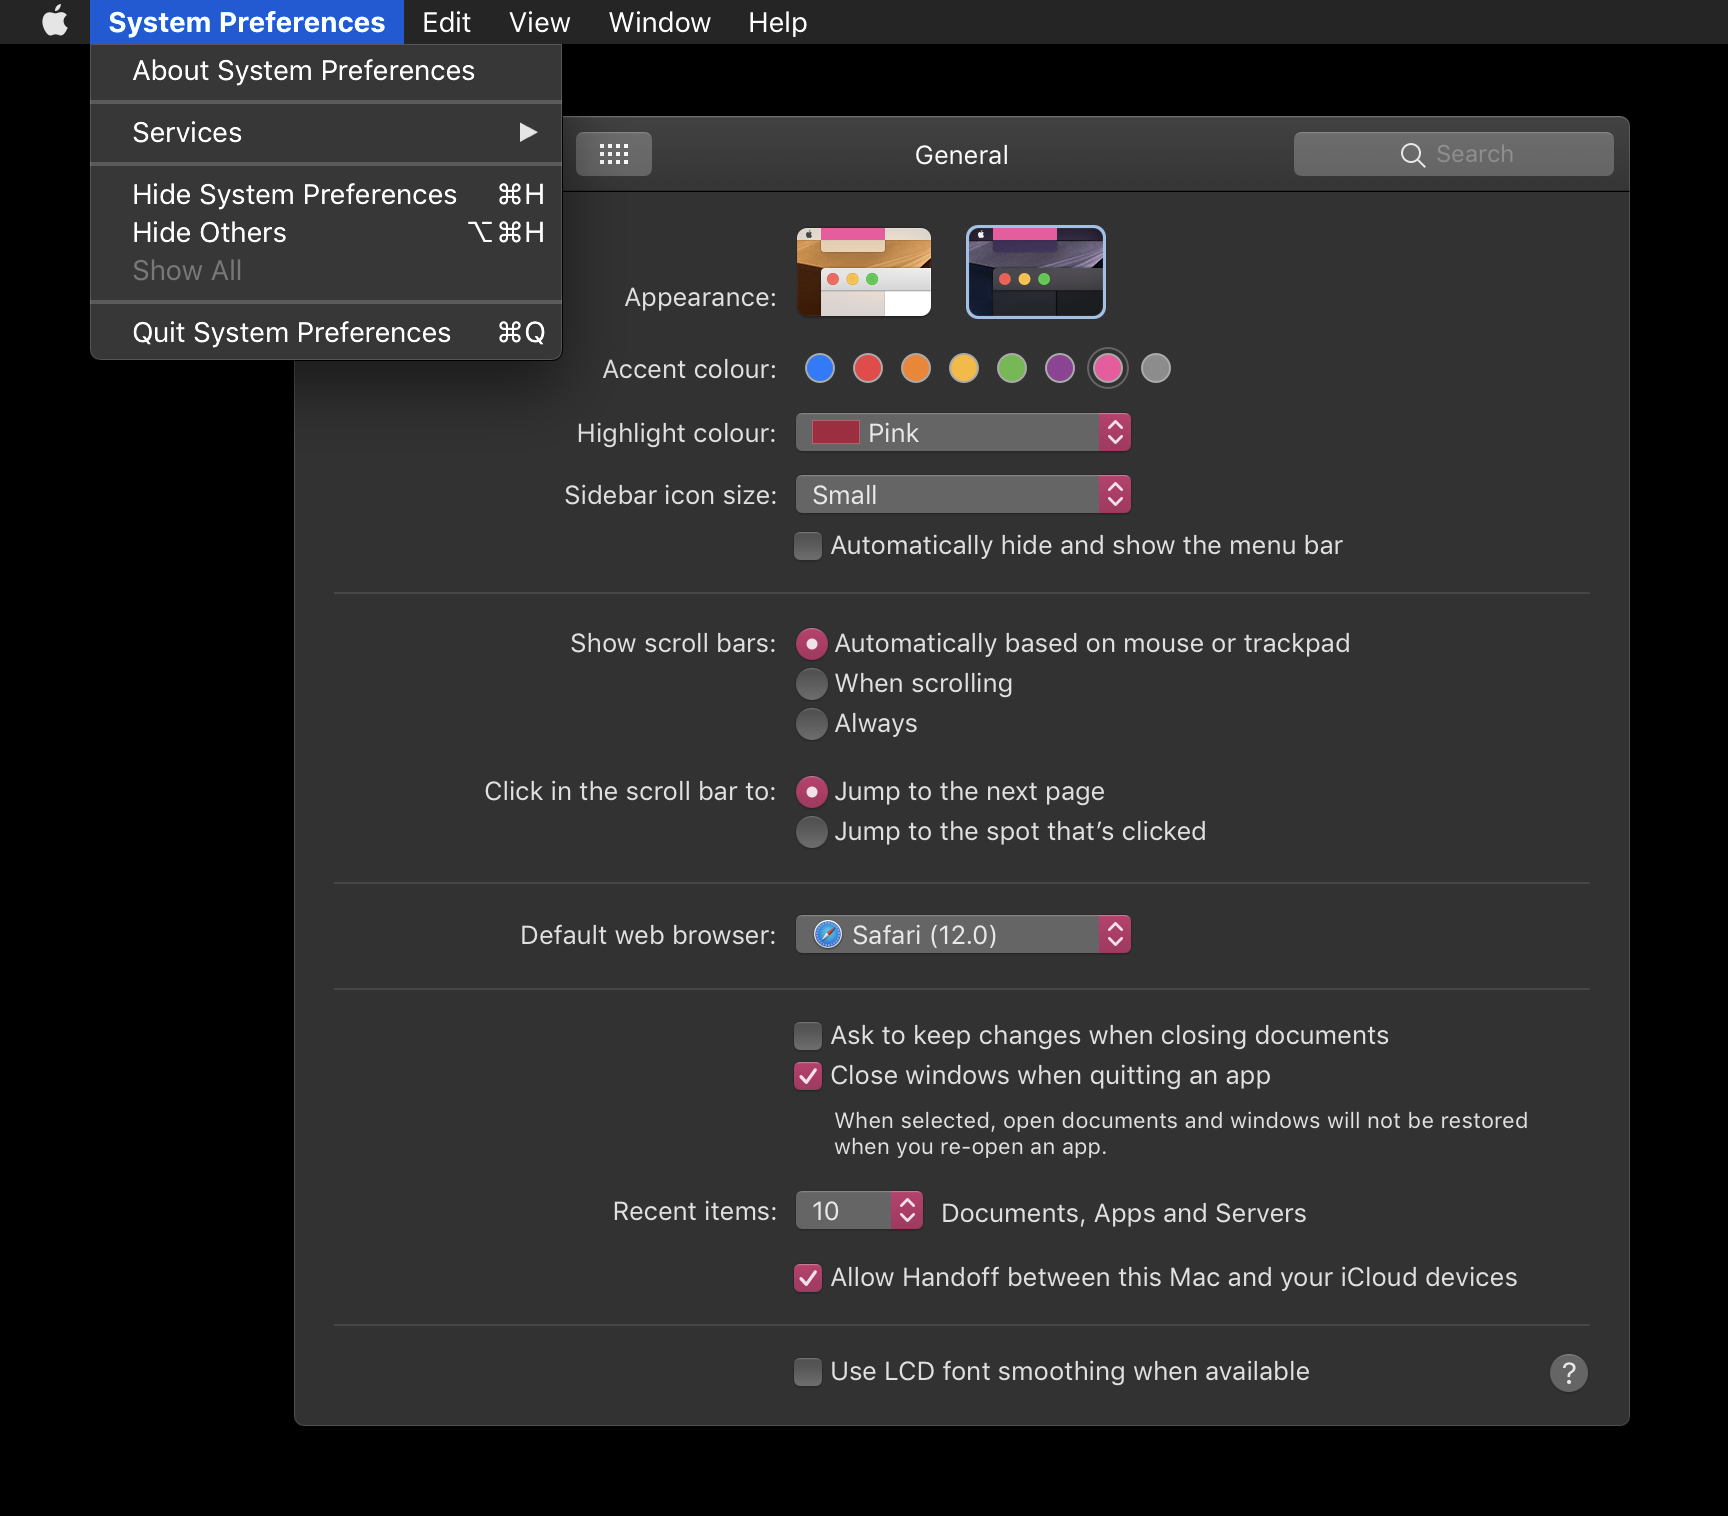Select scroll bars Automatically based on mouse or trackpad
1728x1516 pixels.
point(812,643)
